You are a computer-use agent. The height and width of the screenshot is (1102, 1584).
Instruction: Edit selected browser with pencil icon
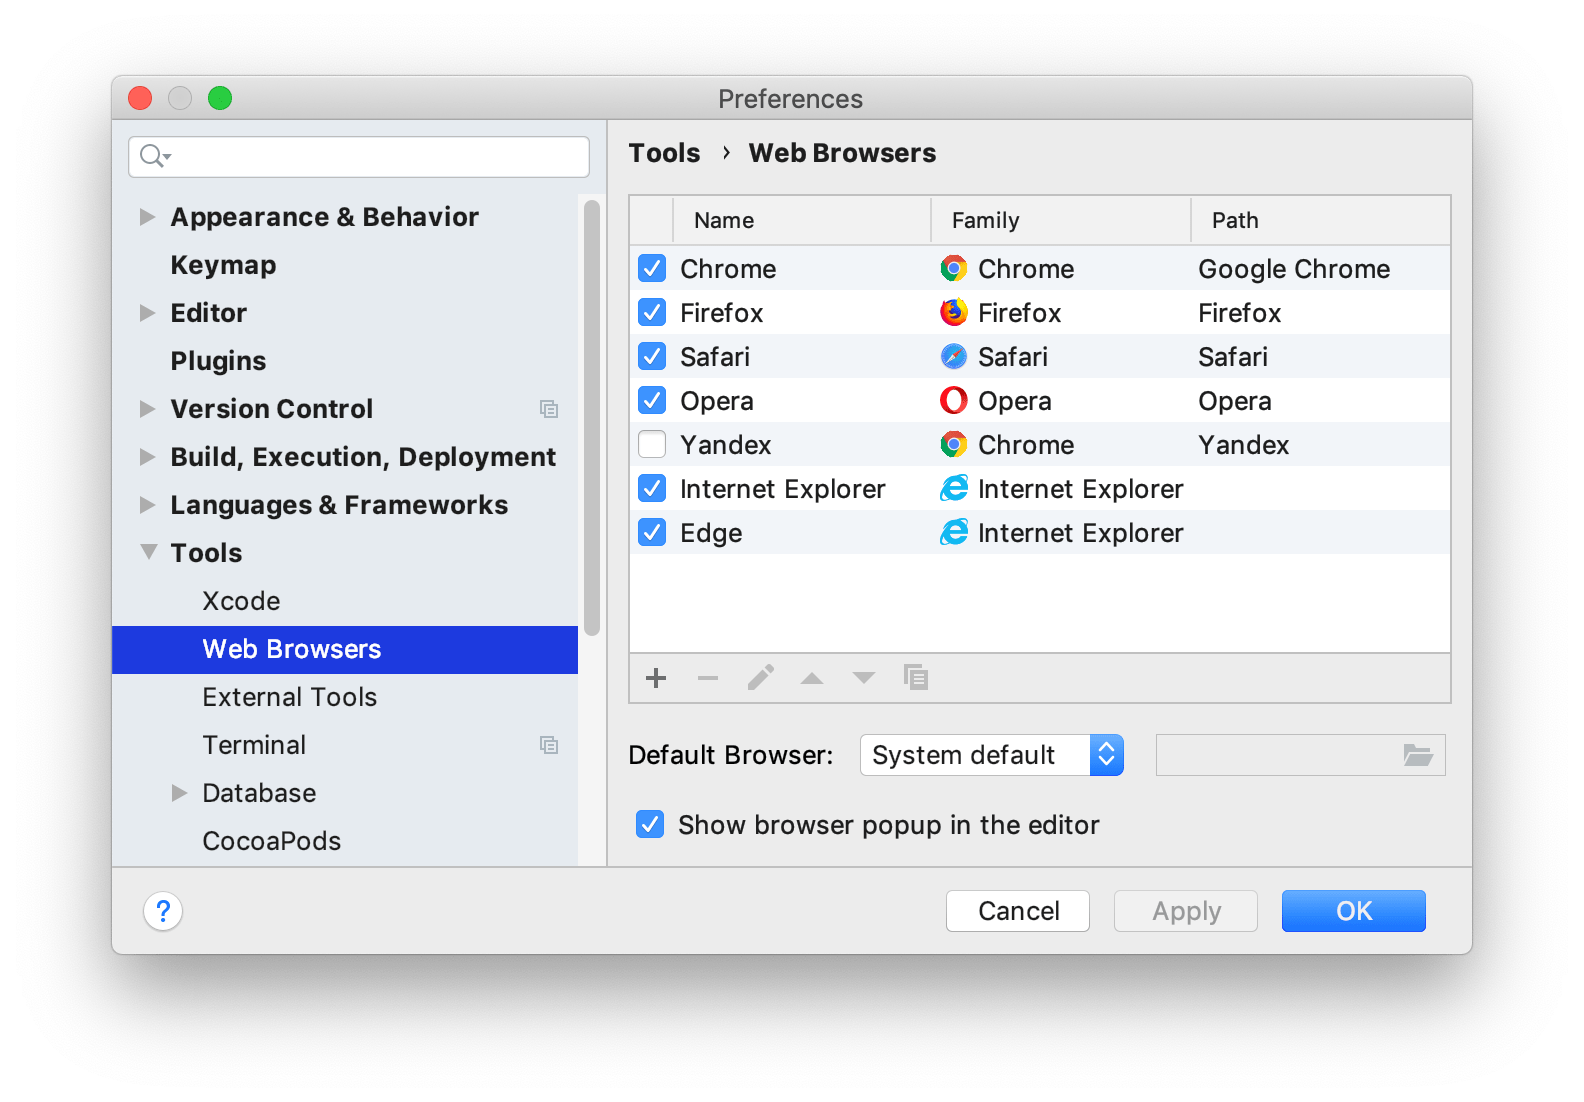[x=761, y=678]
